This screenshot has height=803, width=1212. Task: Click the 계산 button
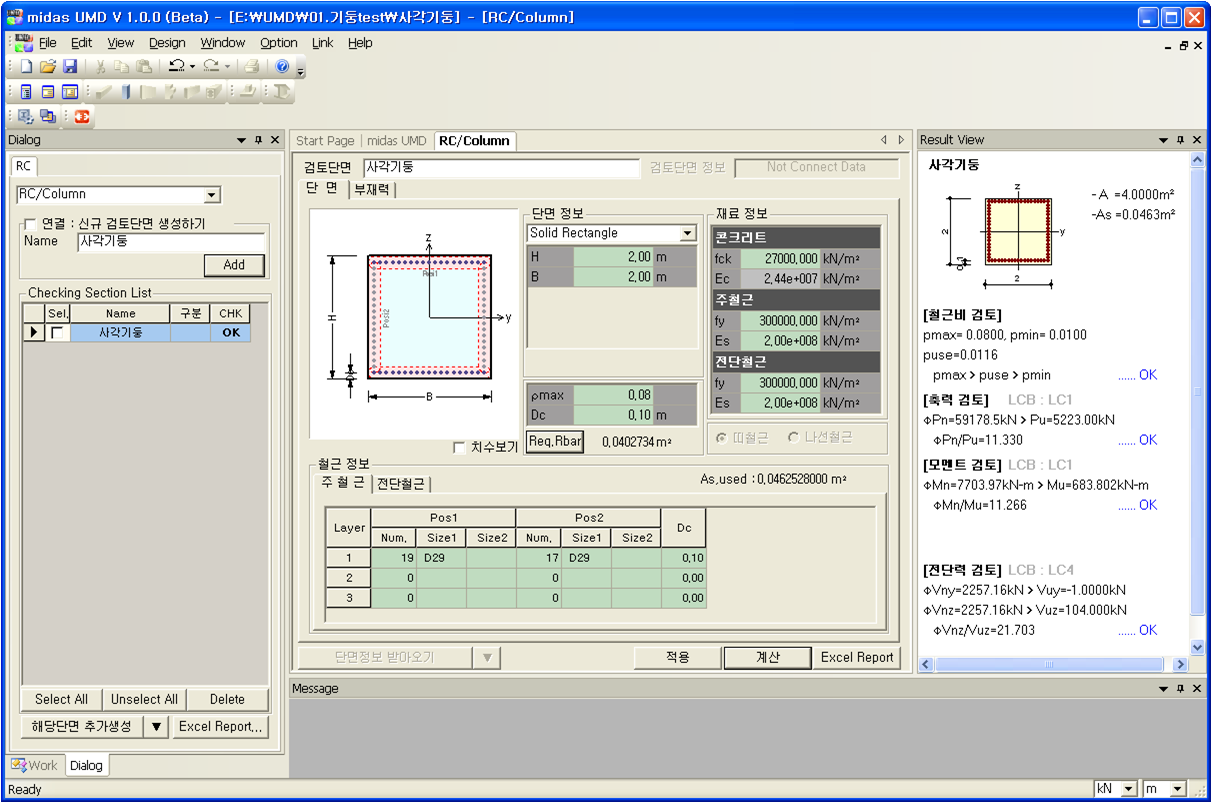(767, 658)
